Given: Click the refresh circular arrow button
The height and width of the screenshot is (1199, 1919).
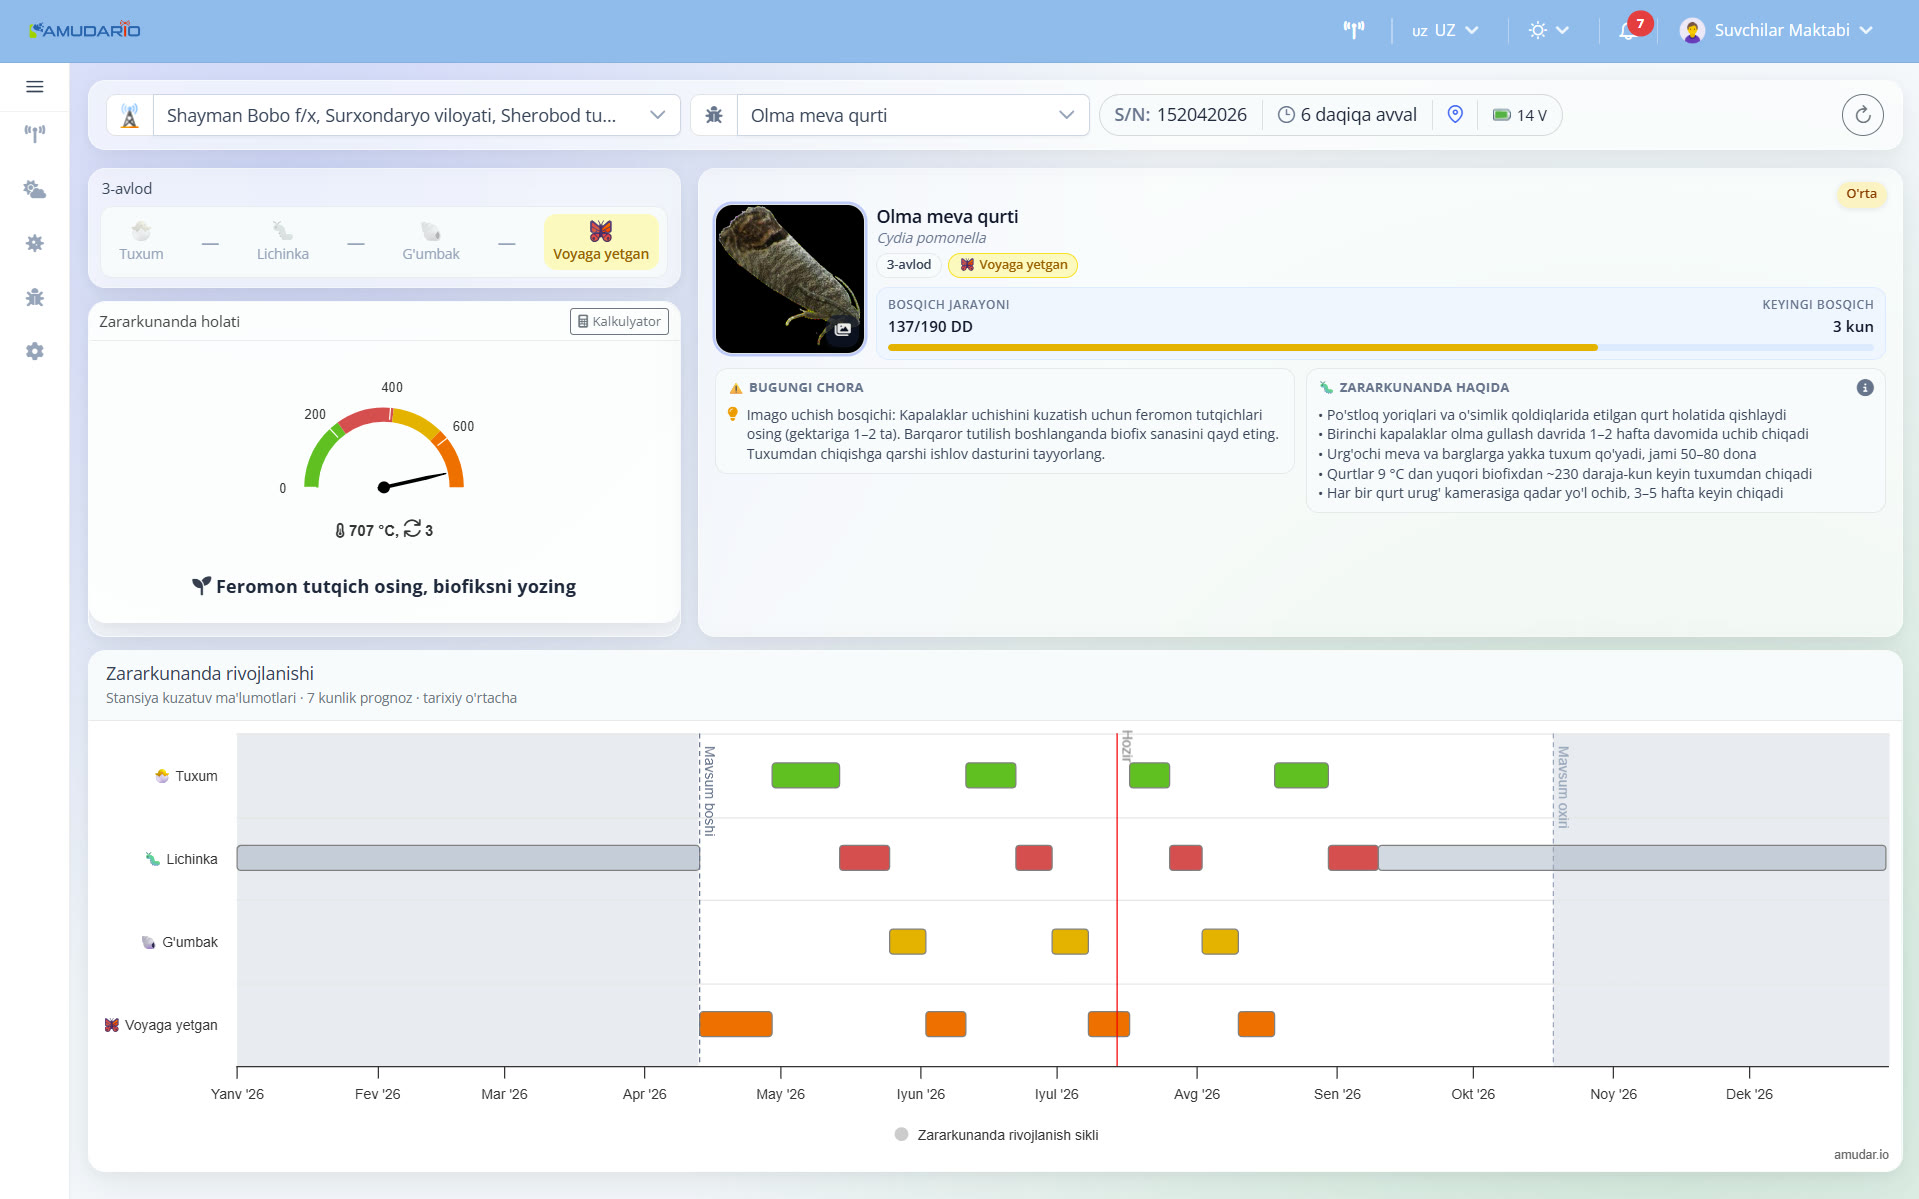Looking at the screenshot, I should click(x=1862, y=115).
